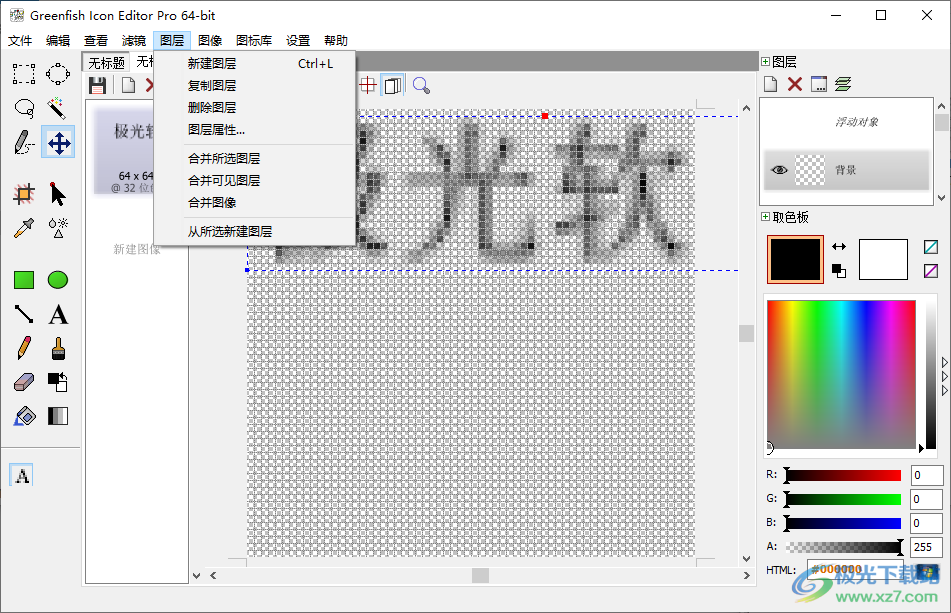
Task: Select the text tool
Action: point(58,314)
